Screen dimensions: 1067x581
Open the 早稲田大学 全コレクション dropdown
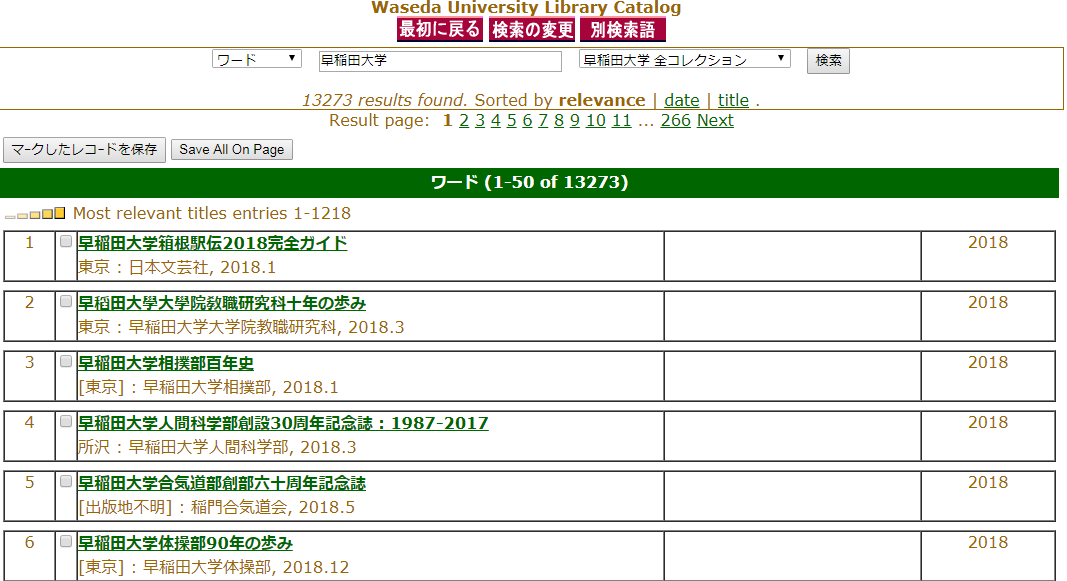pos(685,59)
